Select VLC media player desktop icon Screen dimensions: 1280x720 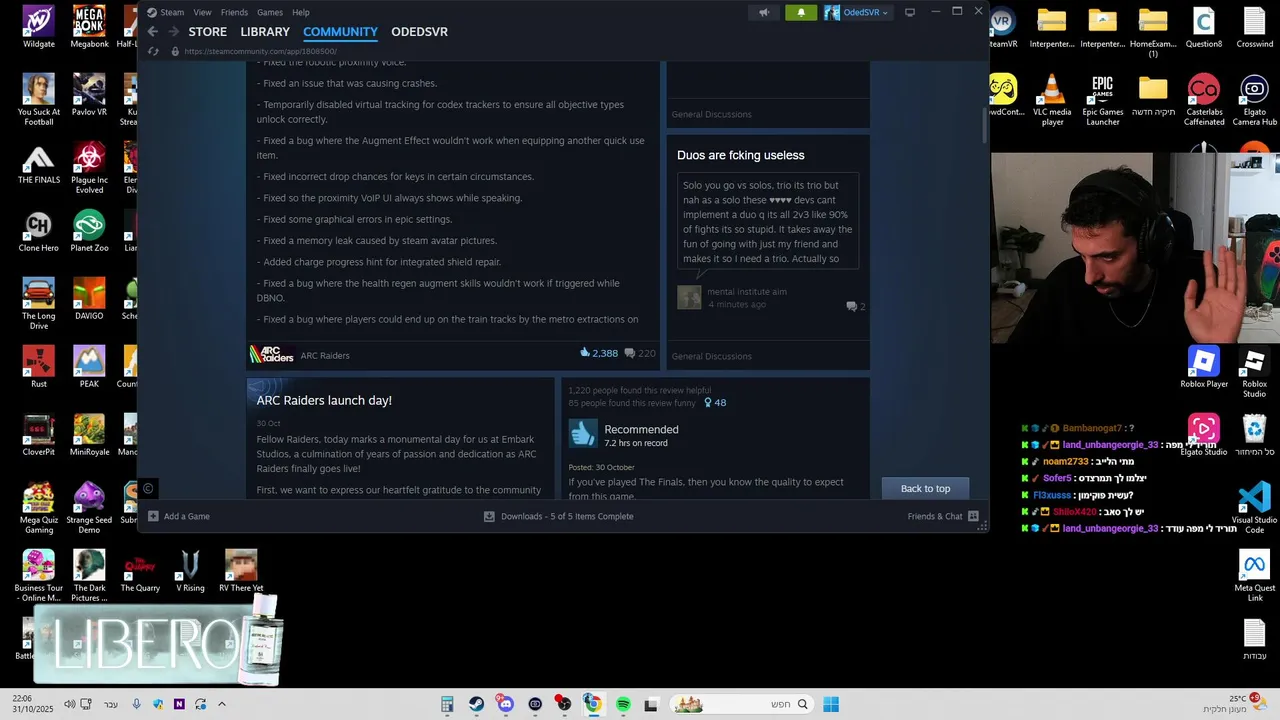tap(1052, 99)
